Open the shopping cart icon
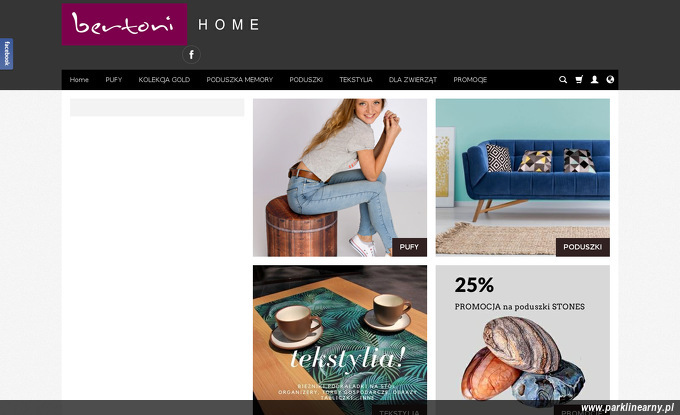The image size is (680, 415). click(579, 79)
